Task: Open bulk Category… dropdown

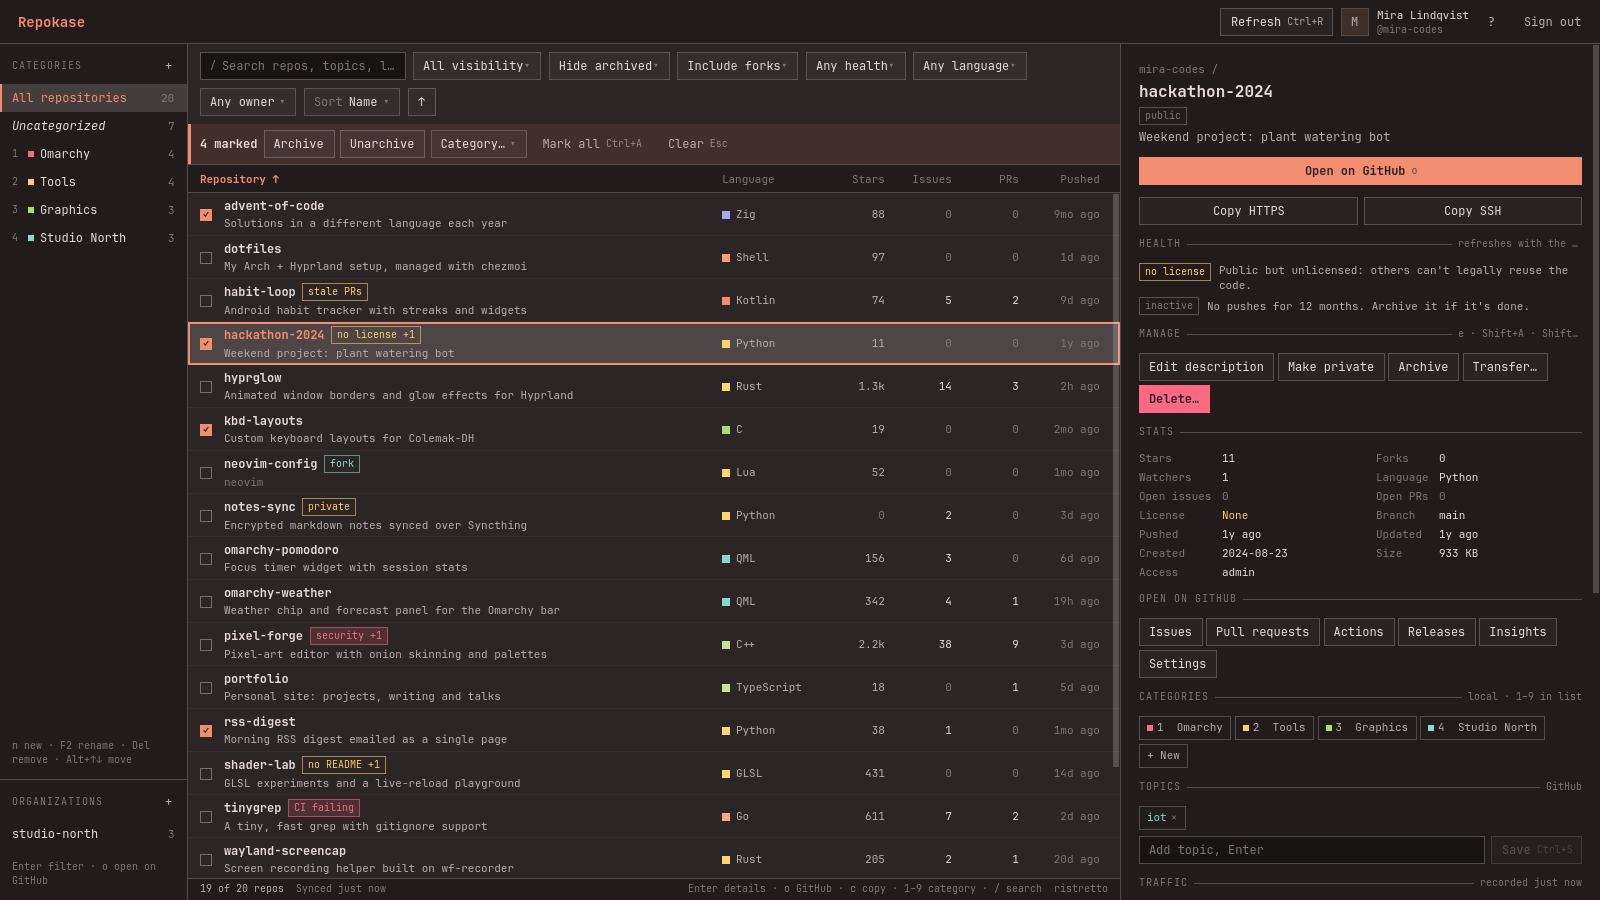Action: [478, 144]
